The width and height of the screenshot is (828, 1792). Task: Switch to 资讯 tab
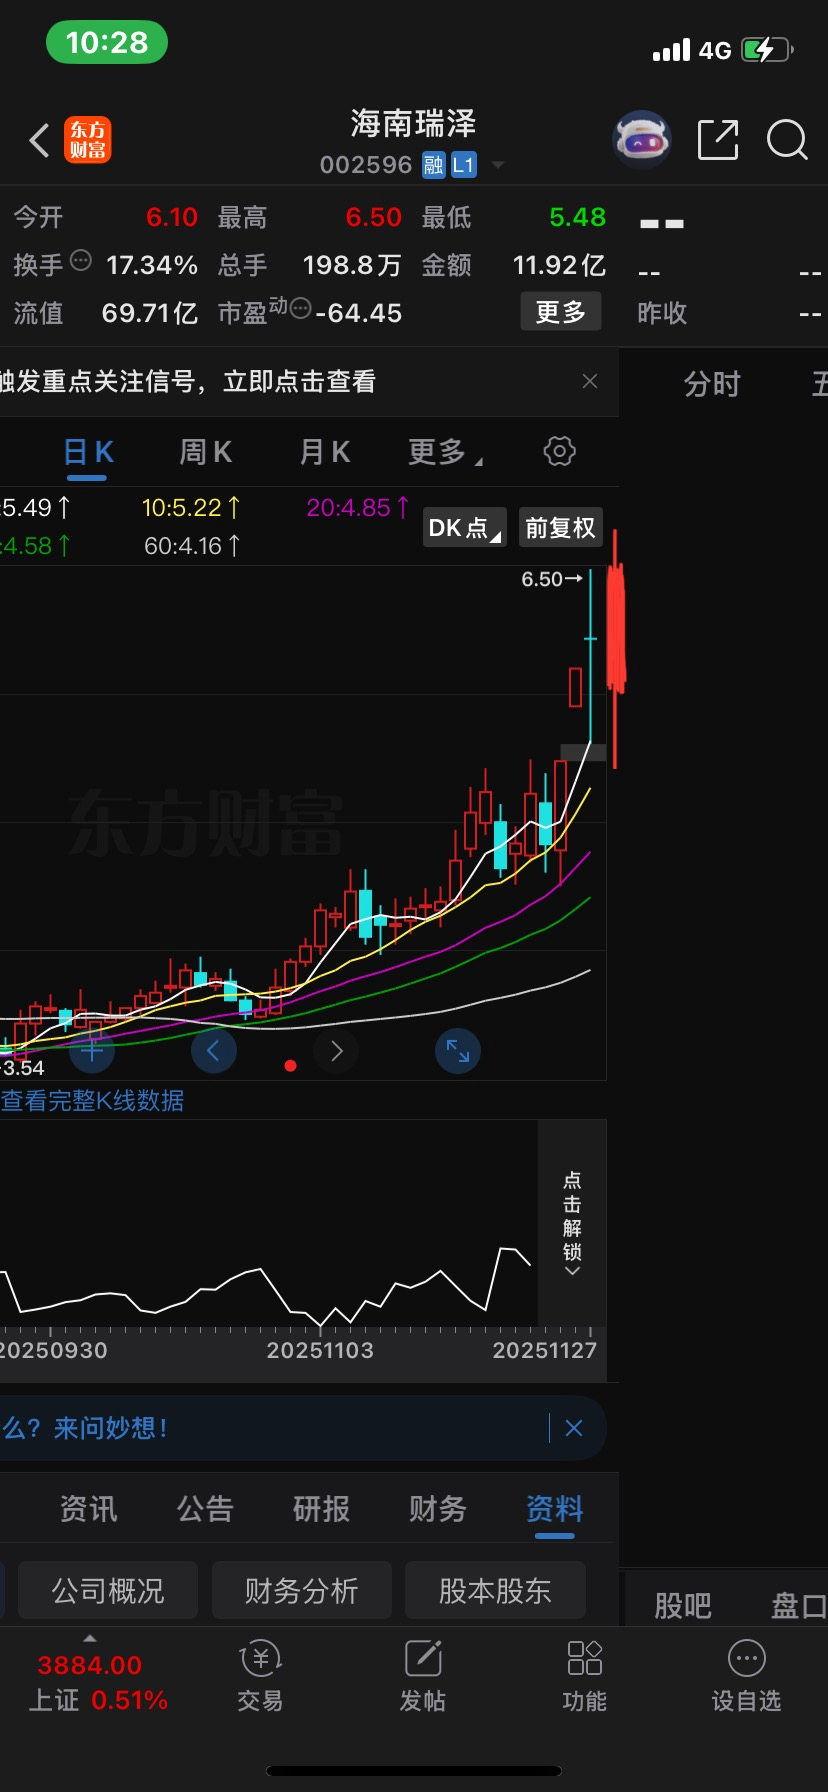88,1509
